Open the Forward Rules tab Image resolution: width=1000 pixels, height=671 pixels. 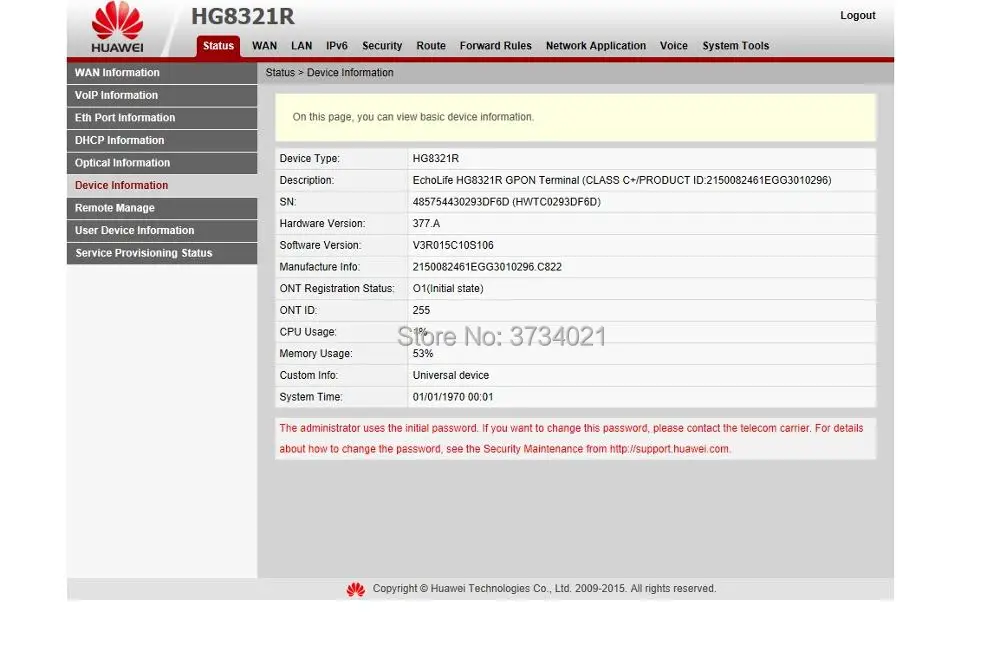[x=496, y=46]
